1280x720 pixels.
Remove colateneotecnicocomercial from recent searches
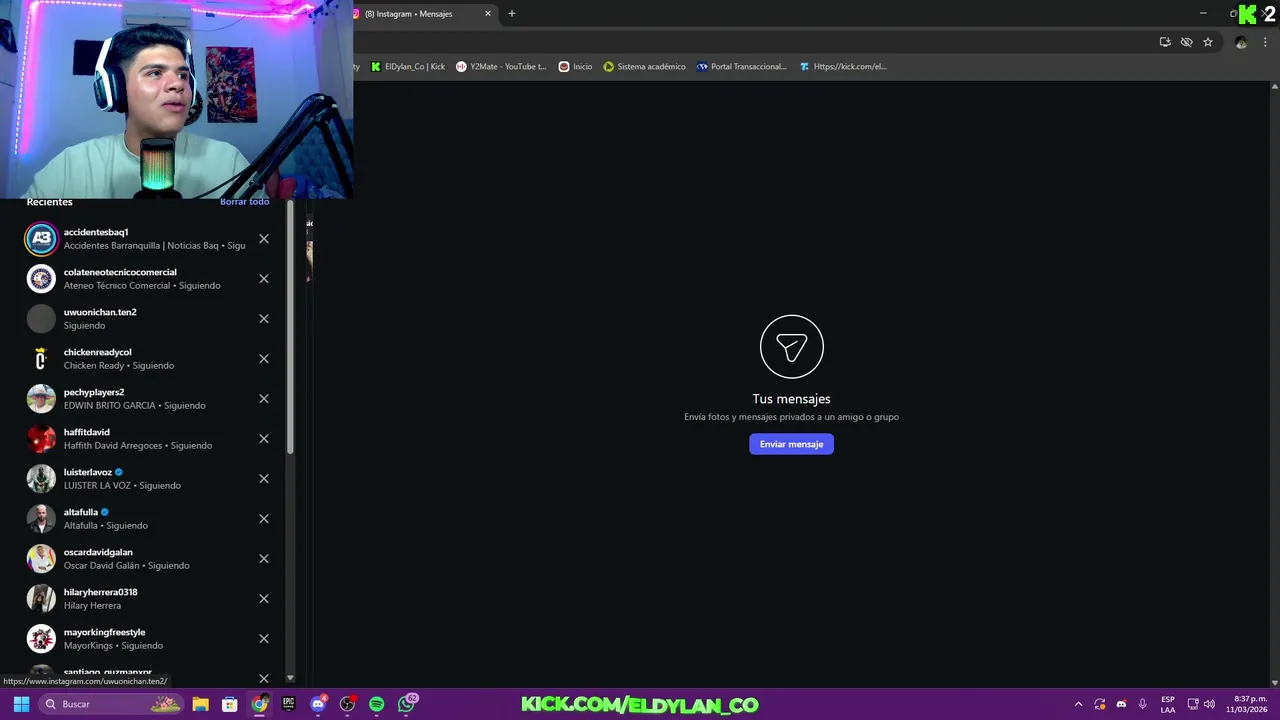point(264,279)
